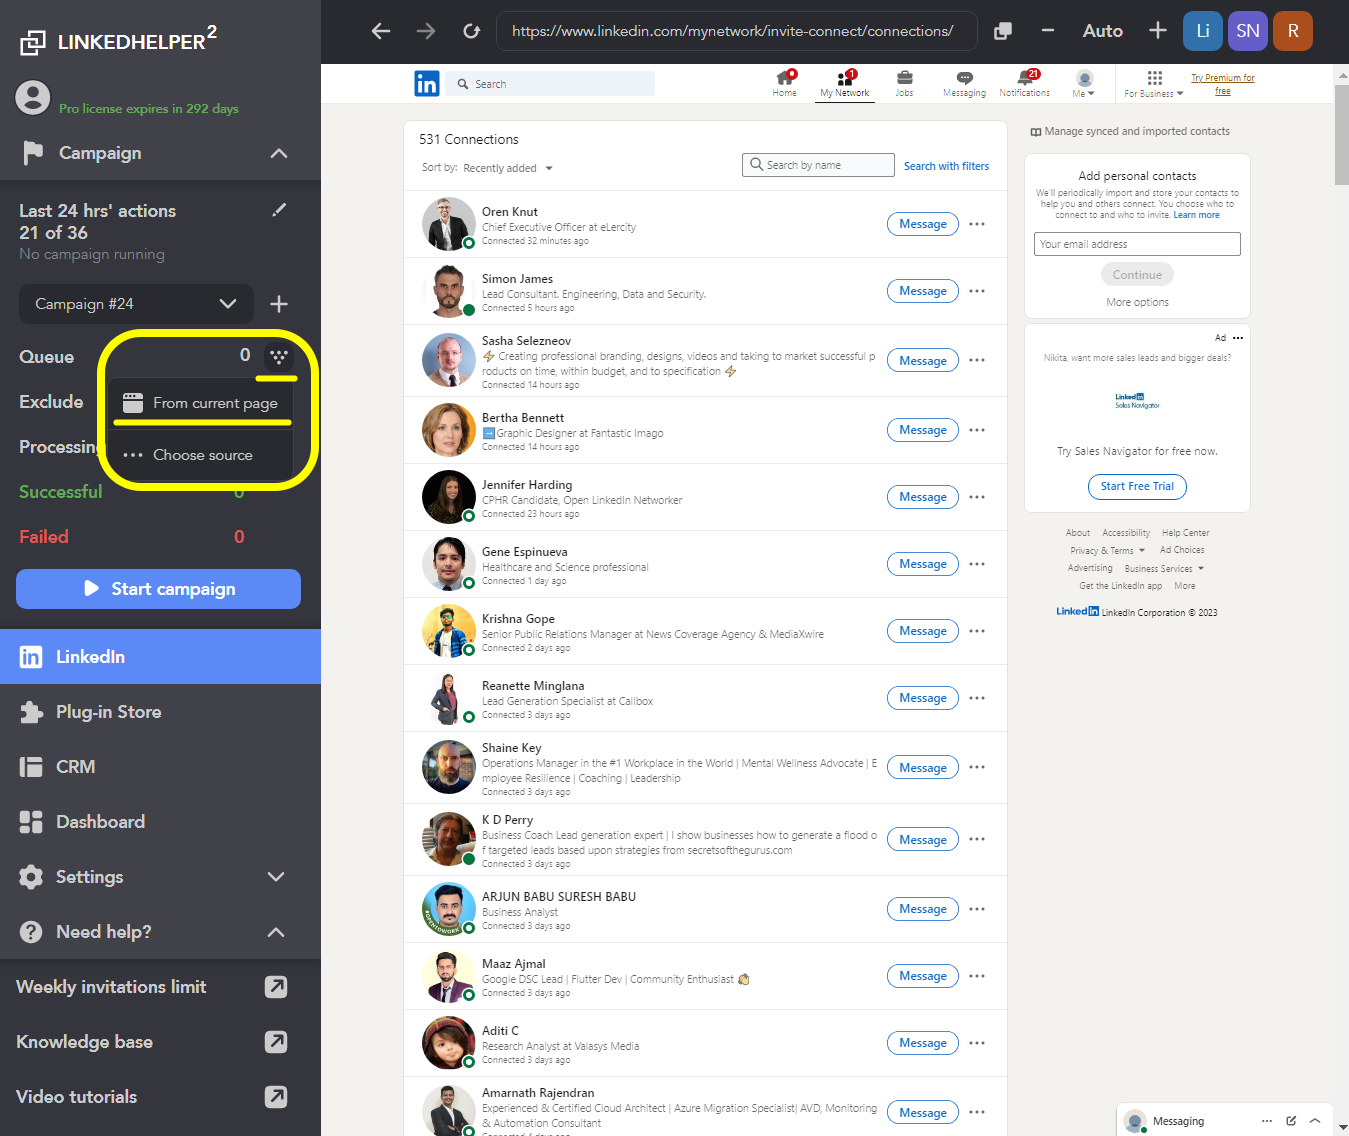Open For Business apps dropdown

tap(1154, 83)
